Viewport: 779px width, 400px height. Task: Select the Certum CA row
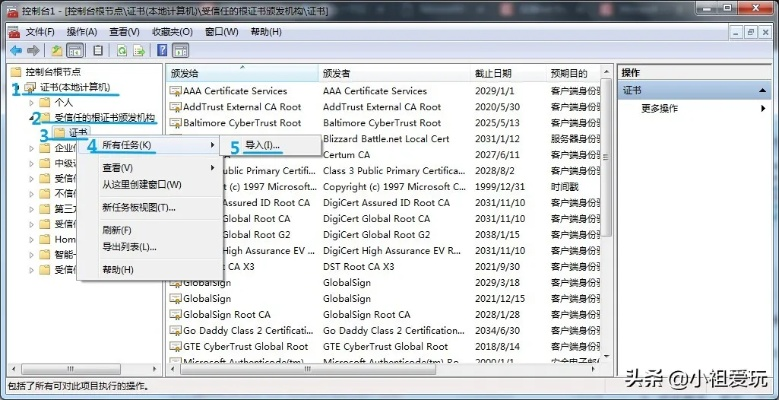[x=383, y=155]
